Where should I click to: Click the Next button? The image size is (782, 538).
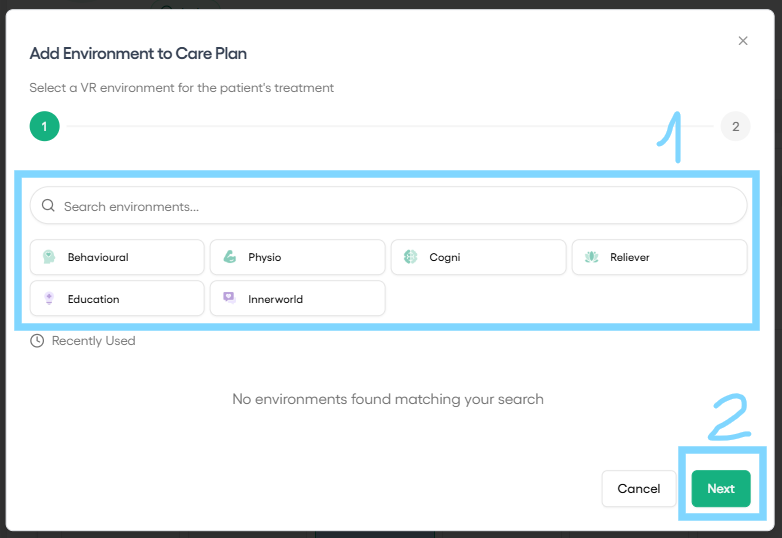[x=721, y=489]
